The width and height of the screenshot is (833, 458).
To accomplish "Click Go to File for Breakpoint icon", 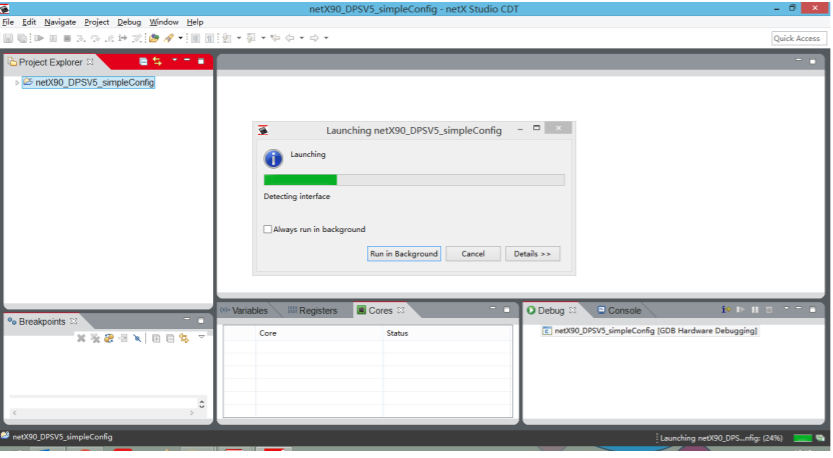I will [123, 338].
